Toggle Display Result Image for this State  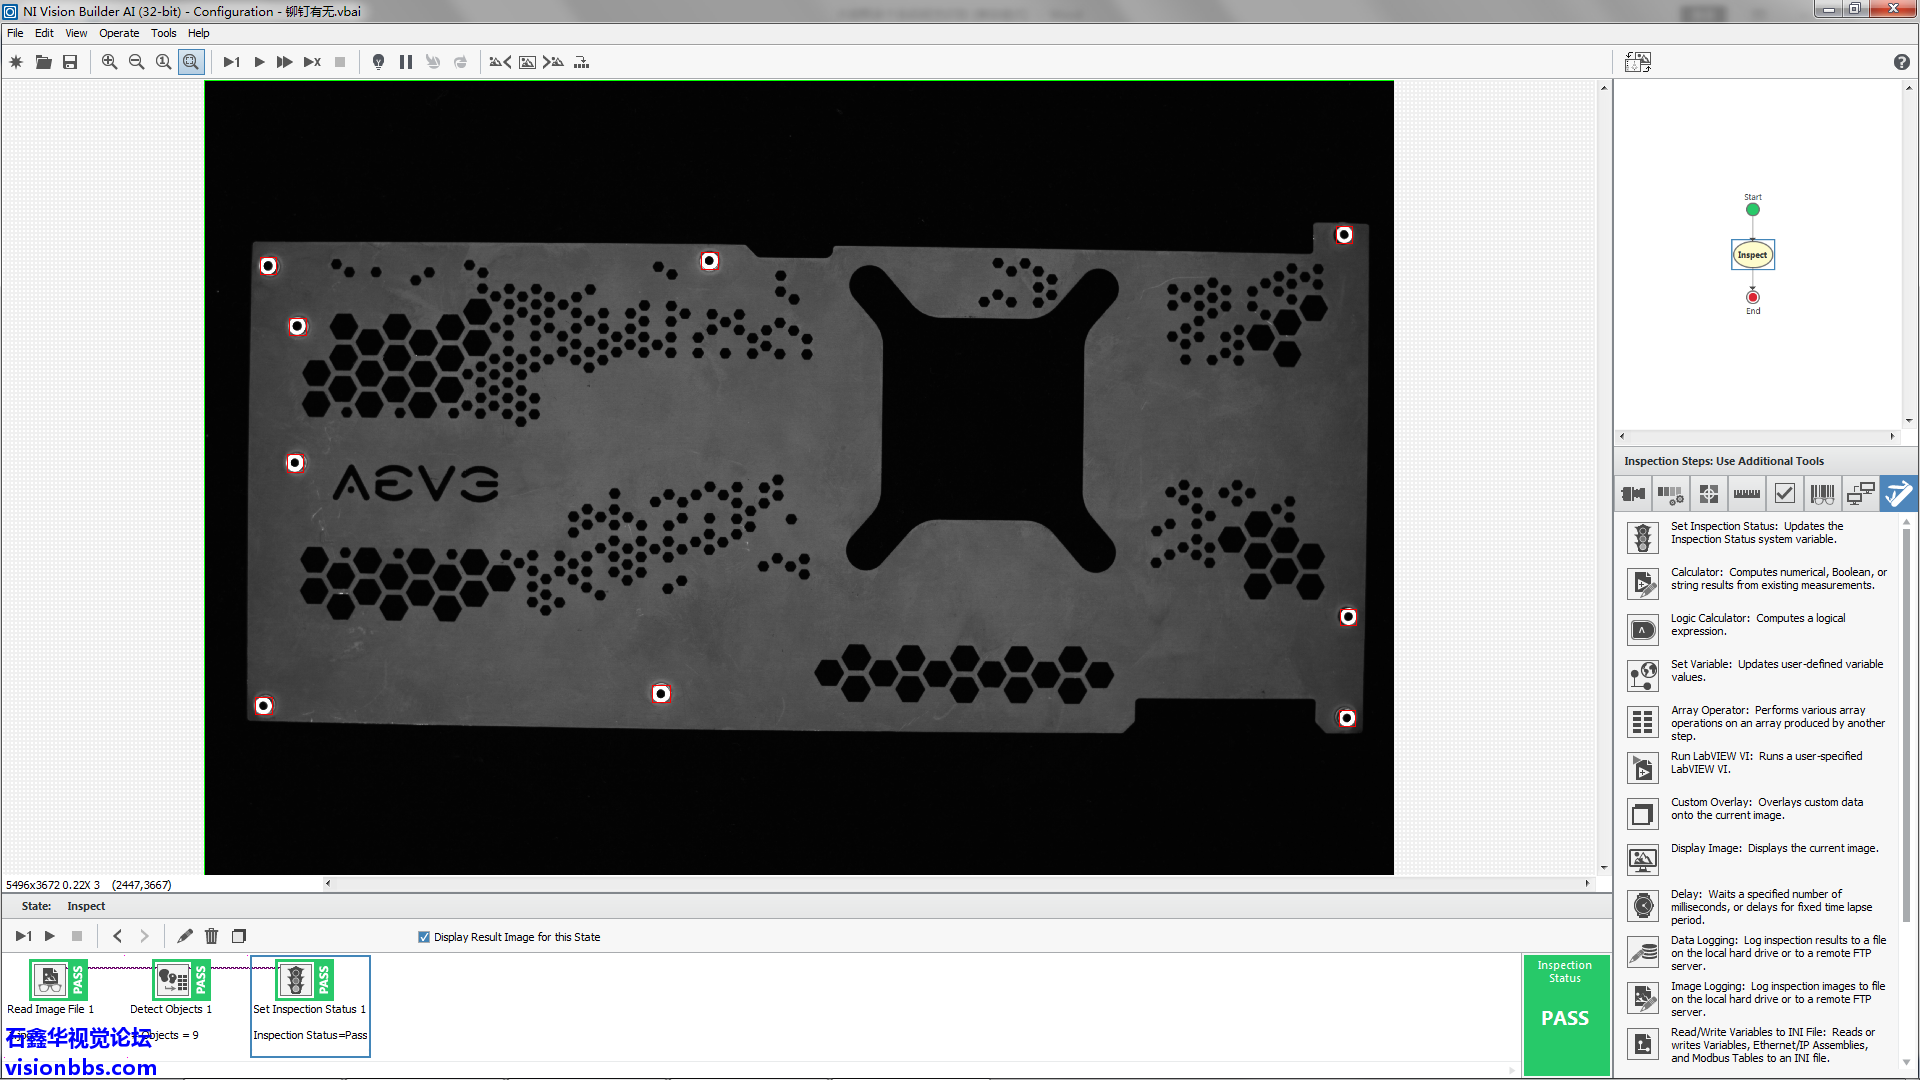click(x=424, y=937)
